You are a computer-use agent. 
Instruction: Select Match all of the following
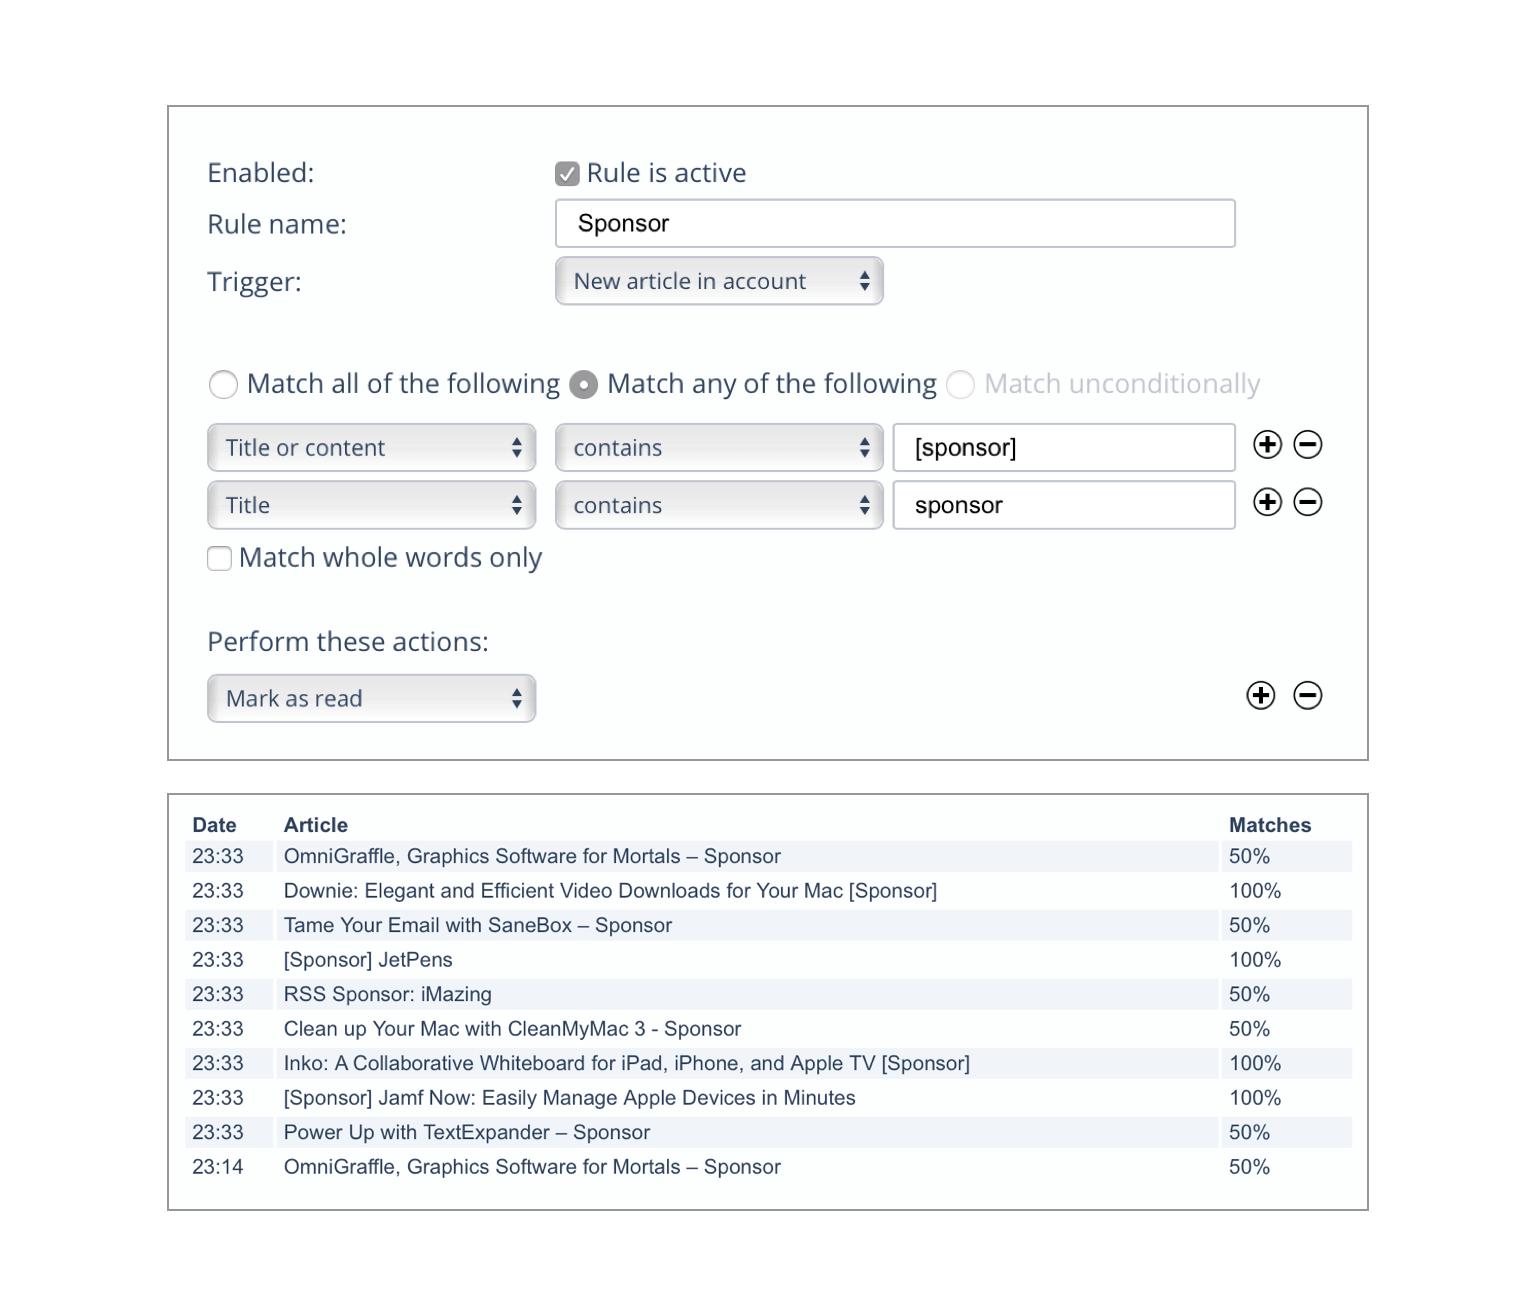tap(223, 385)
